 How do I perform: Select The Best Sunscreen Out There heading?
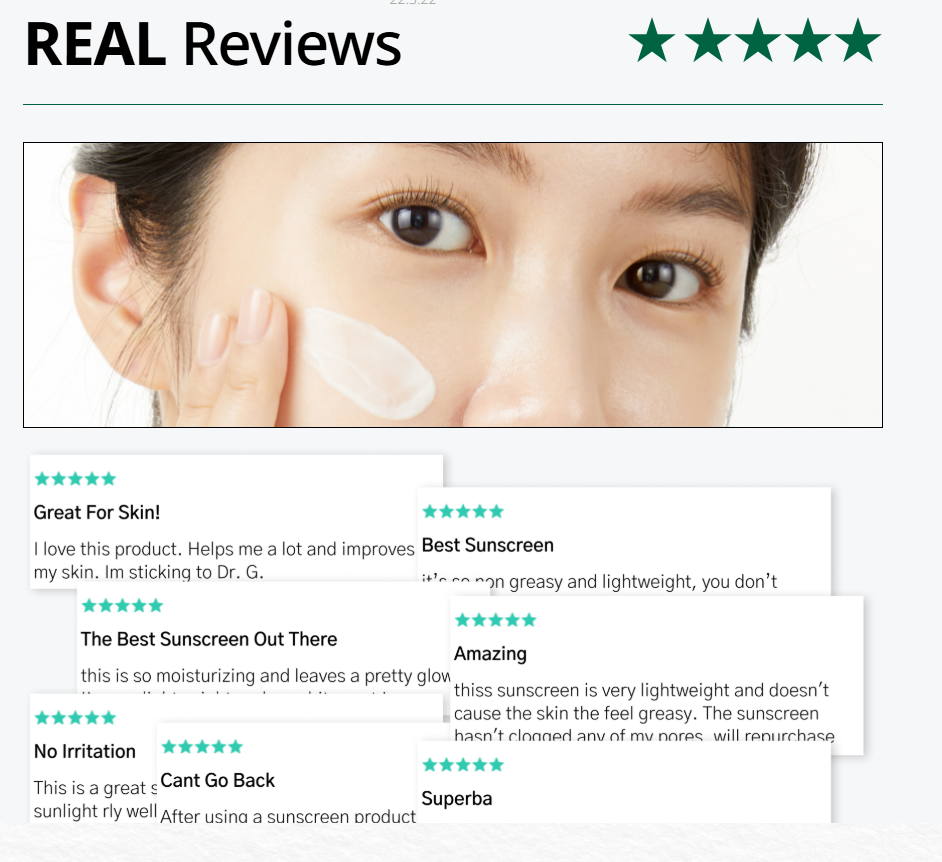coord(209,639)
